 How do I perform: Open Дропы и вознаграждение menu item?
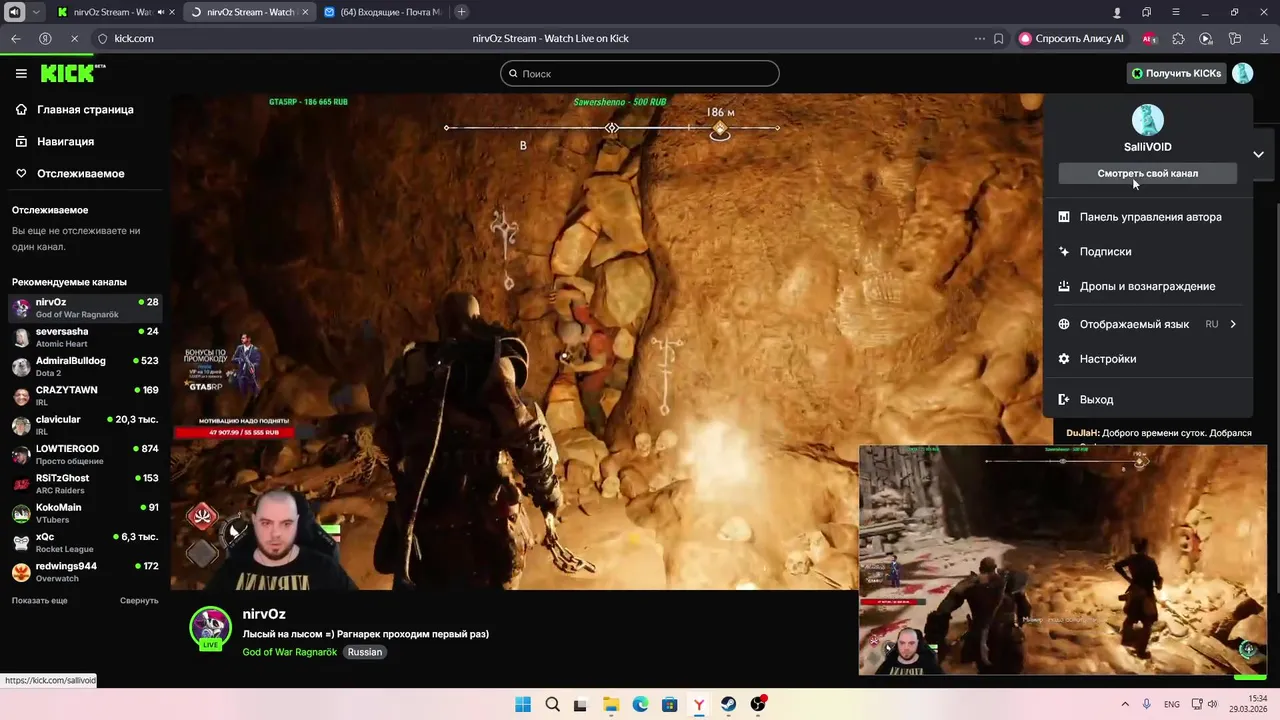click(x=1147, y=286)
